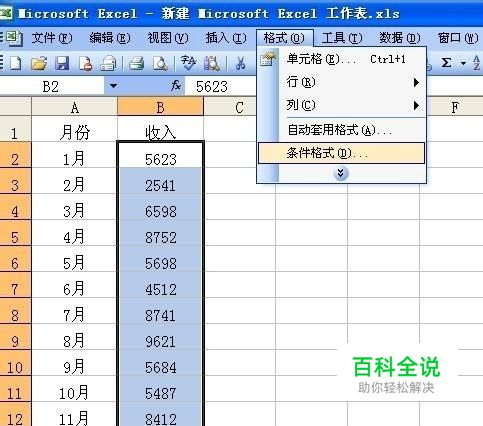Viewport: 483px width, 426px height.
Task: Click the Name Box showing B2
Action: (x=52, y=86)
